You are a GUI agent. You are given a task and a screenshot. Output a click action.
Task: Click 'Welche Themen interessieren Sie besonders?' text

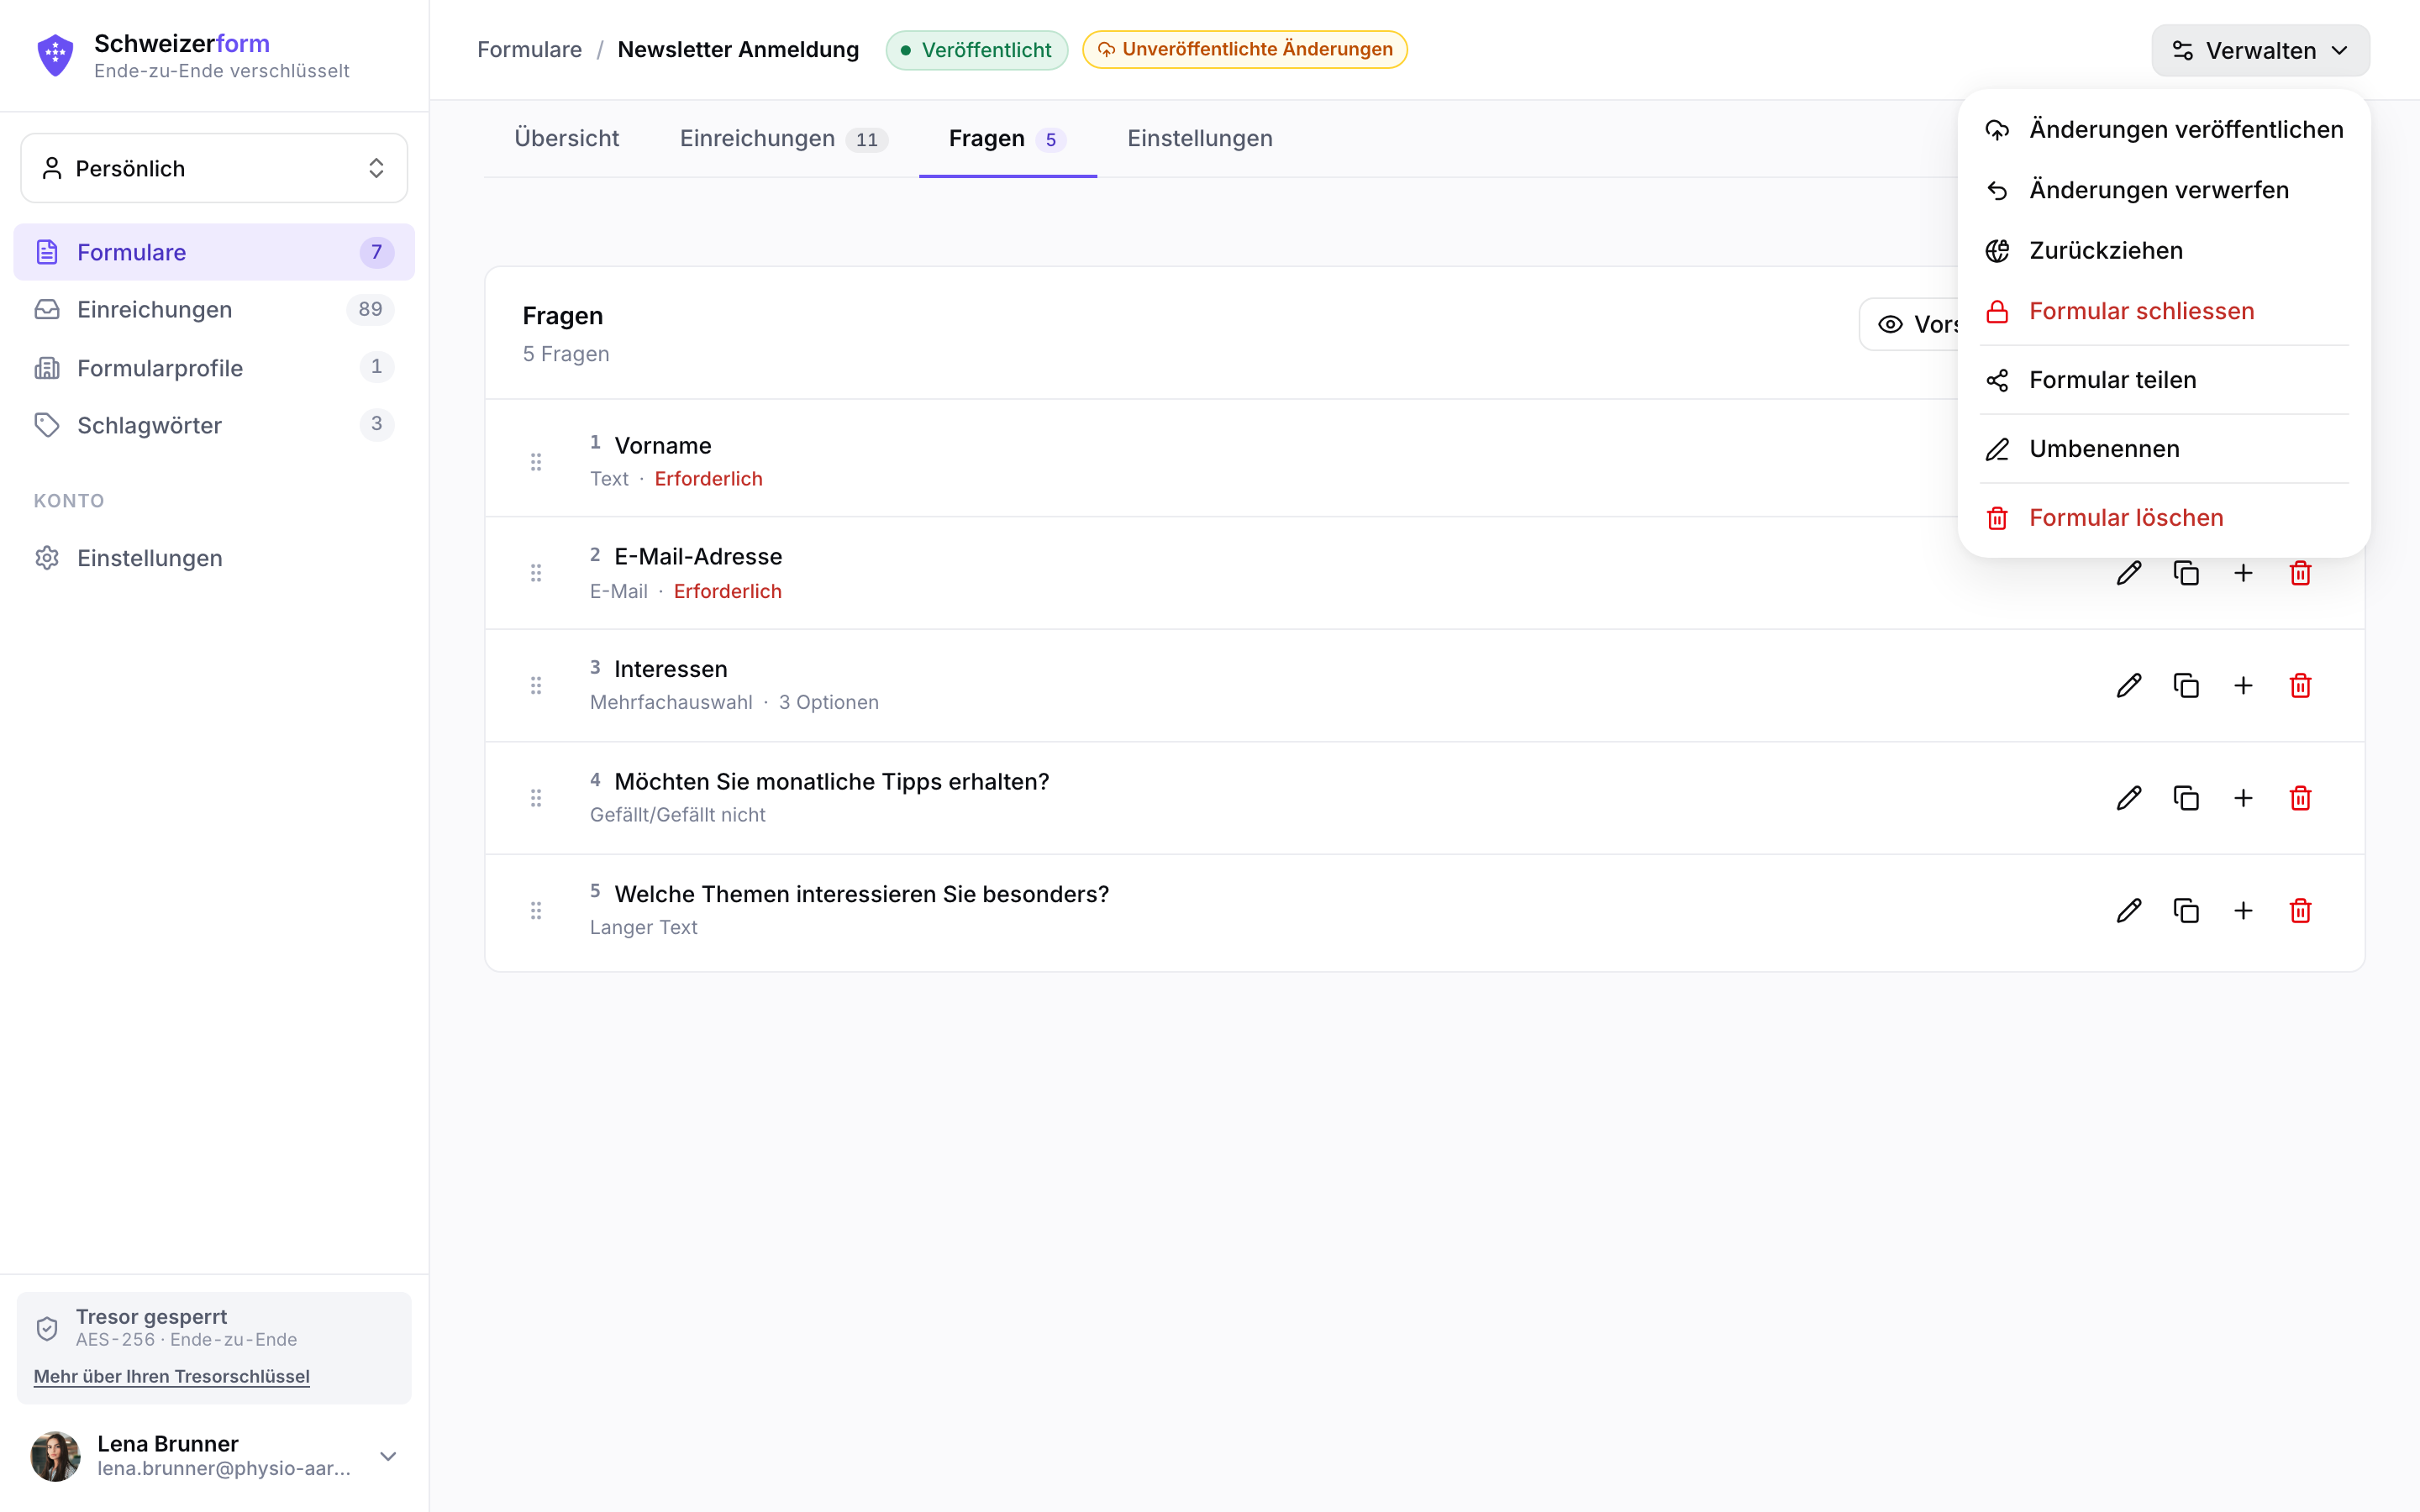tap(862, 894)
